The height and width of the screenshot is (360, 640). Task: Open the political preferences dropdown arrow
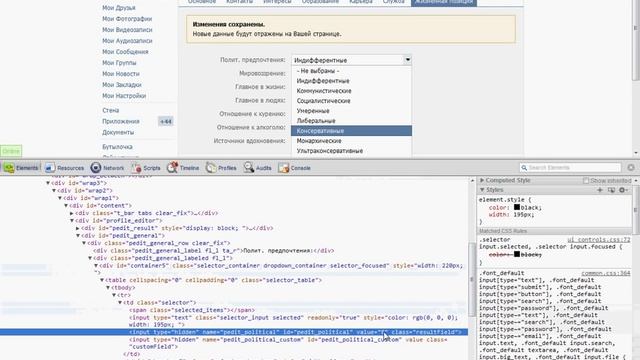[407, 60]
